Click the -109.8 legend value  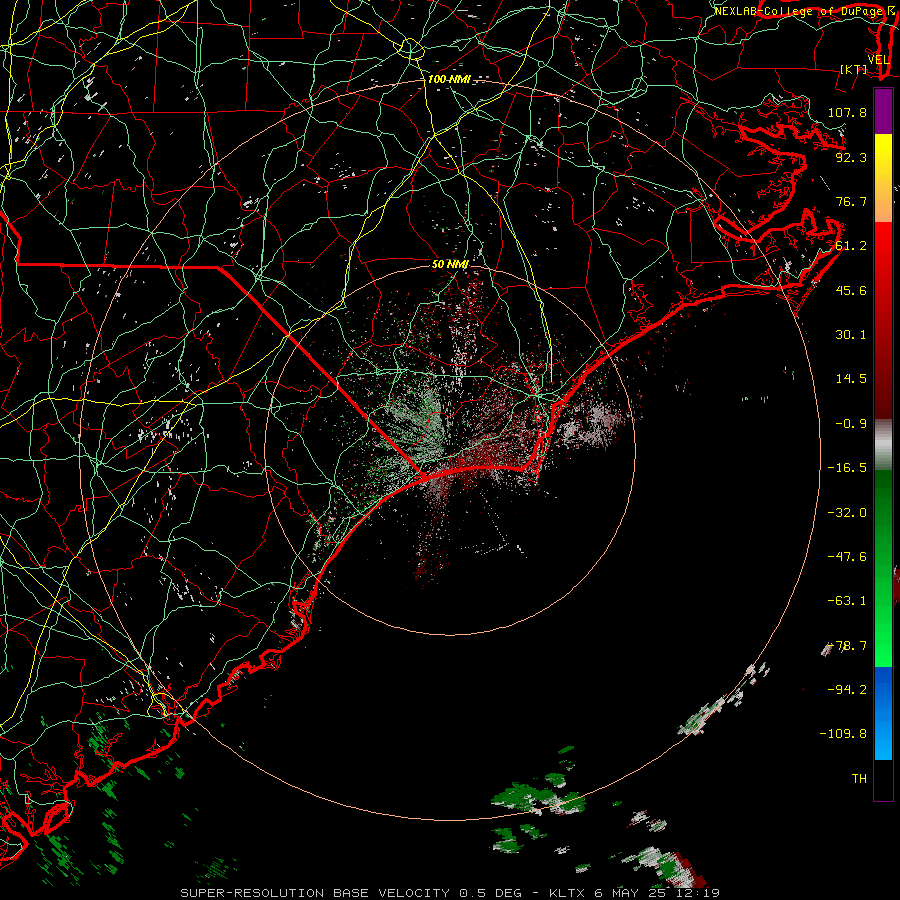tap(843, 734)
